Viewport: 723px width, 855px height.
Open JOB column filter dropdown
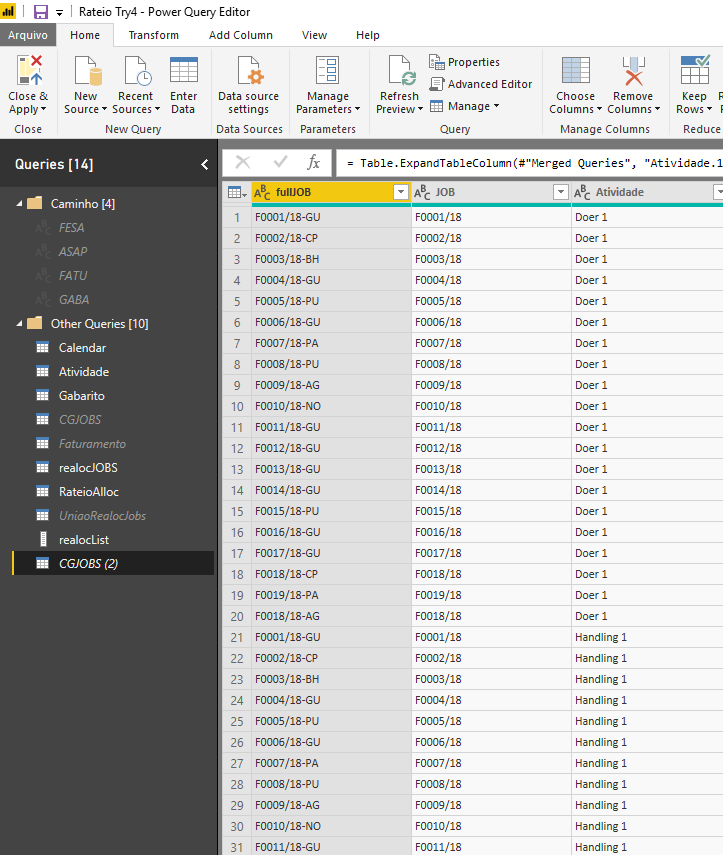click(x=561, y=192)
